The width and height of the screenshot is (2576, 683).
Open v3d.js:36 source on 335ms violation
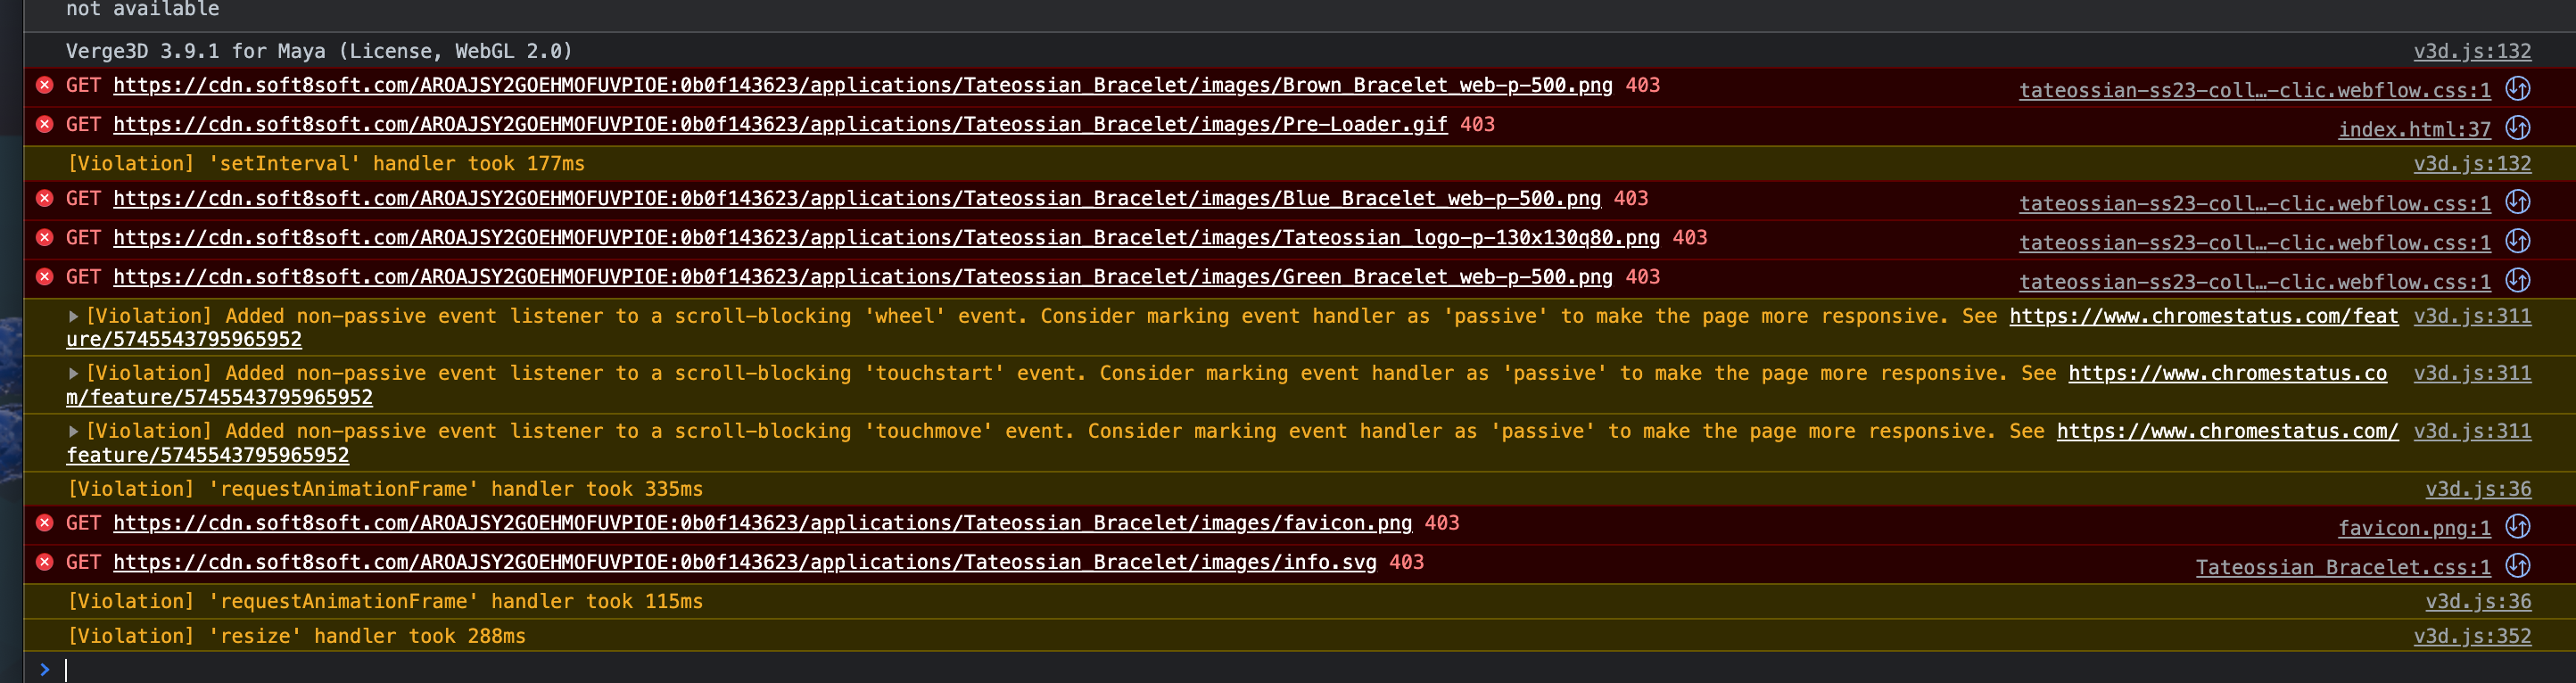pos(2478,489)
